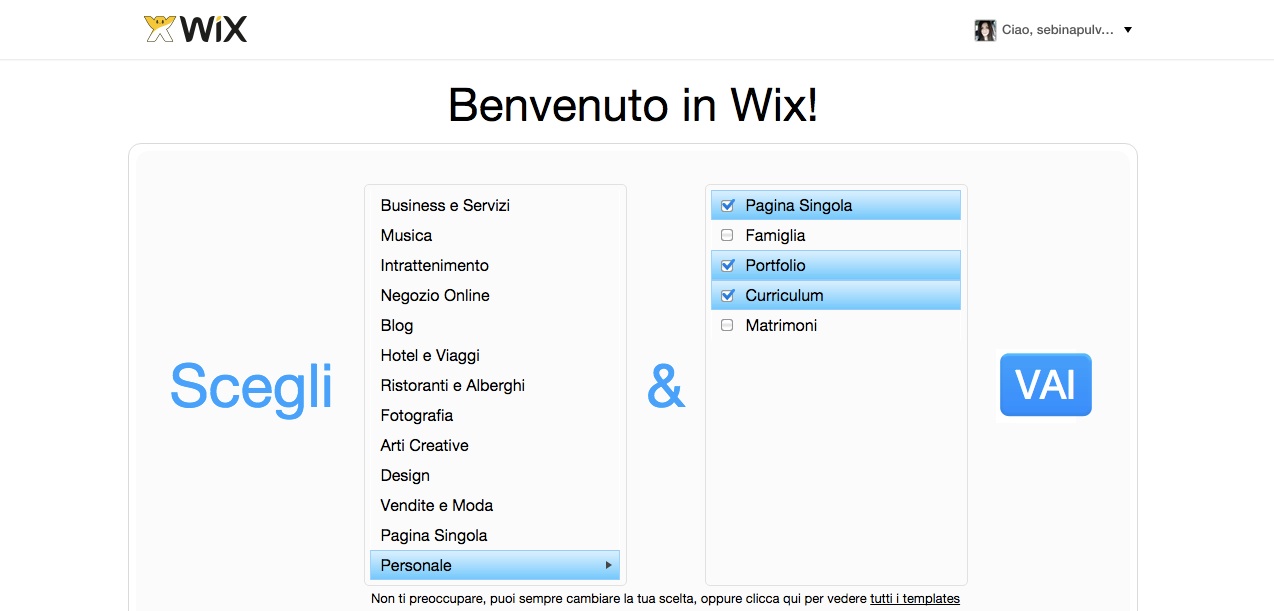The height and width of the screenshot is (611, 1274).
Task: Uncheck the Pagina Singola checkbox
Action: (x=727, y=206)
